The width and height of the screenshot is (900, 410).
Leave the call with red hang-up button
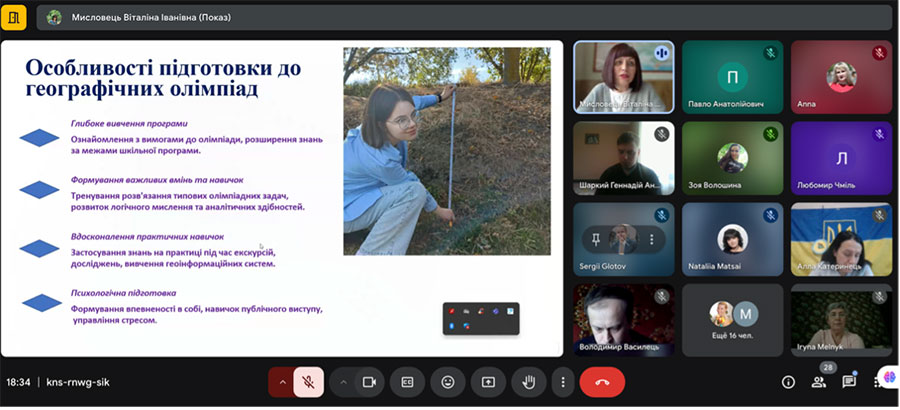point(602,382)
